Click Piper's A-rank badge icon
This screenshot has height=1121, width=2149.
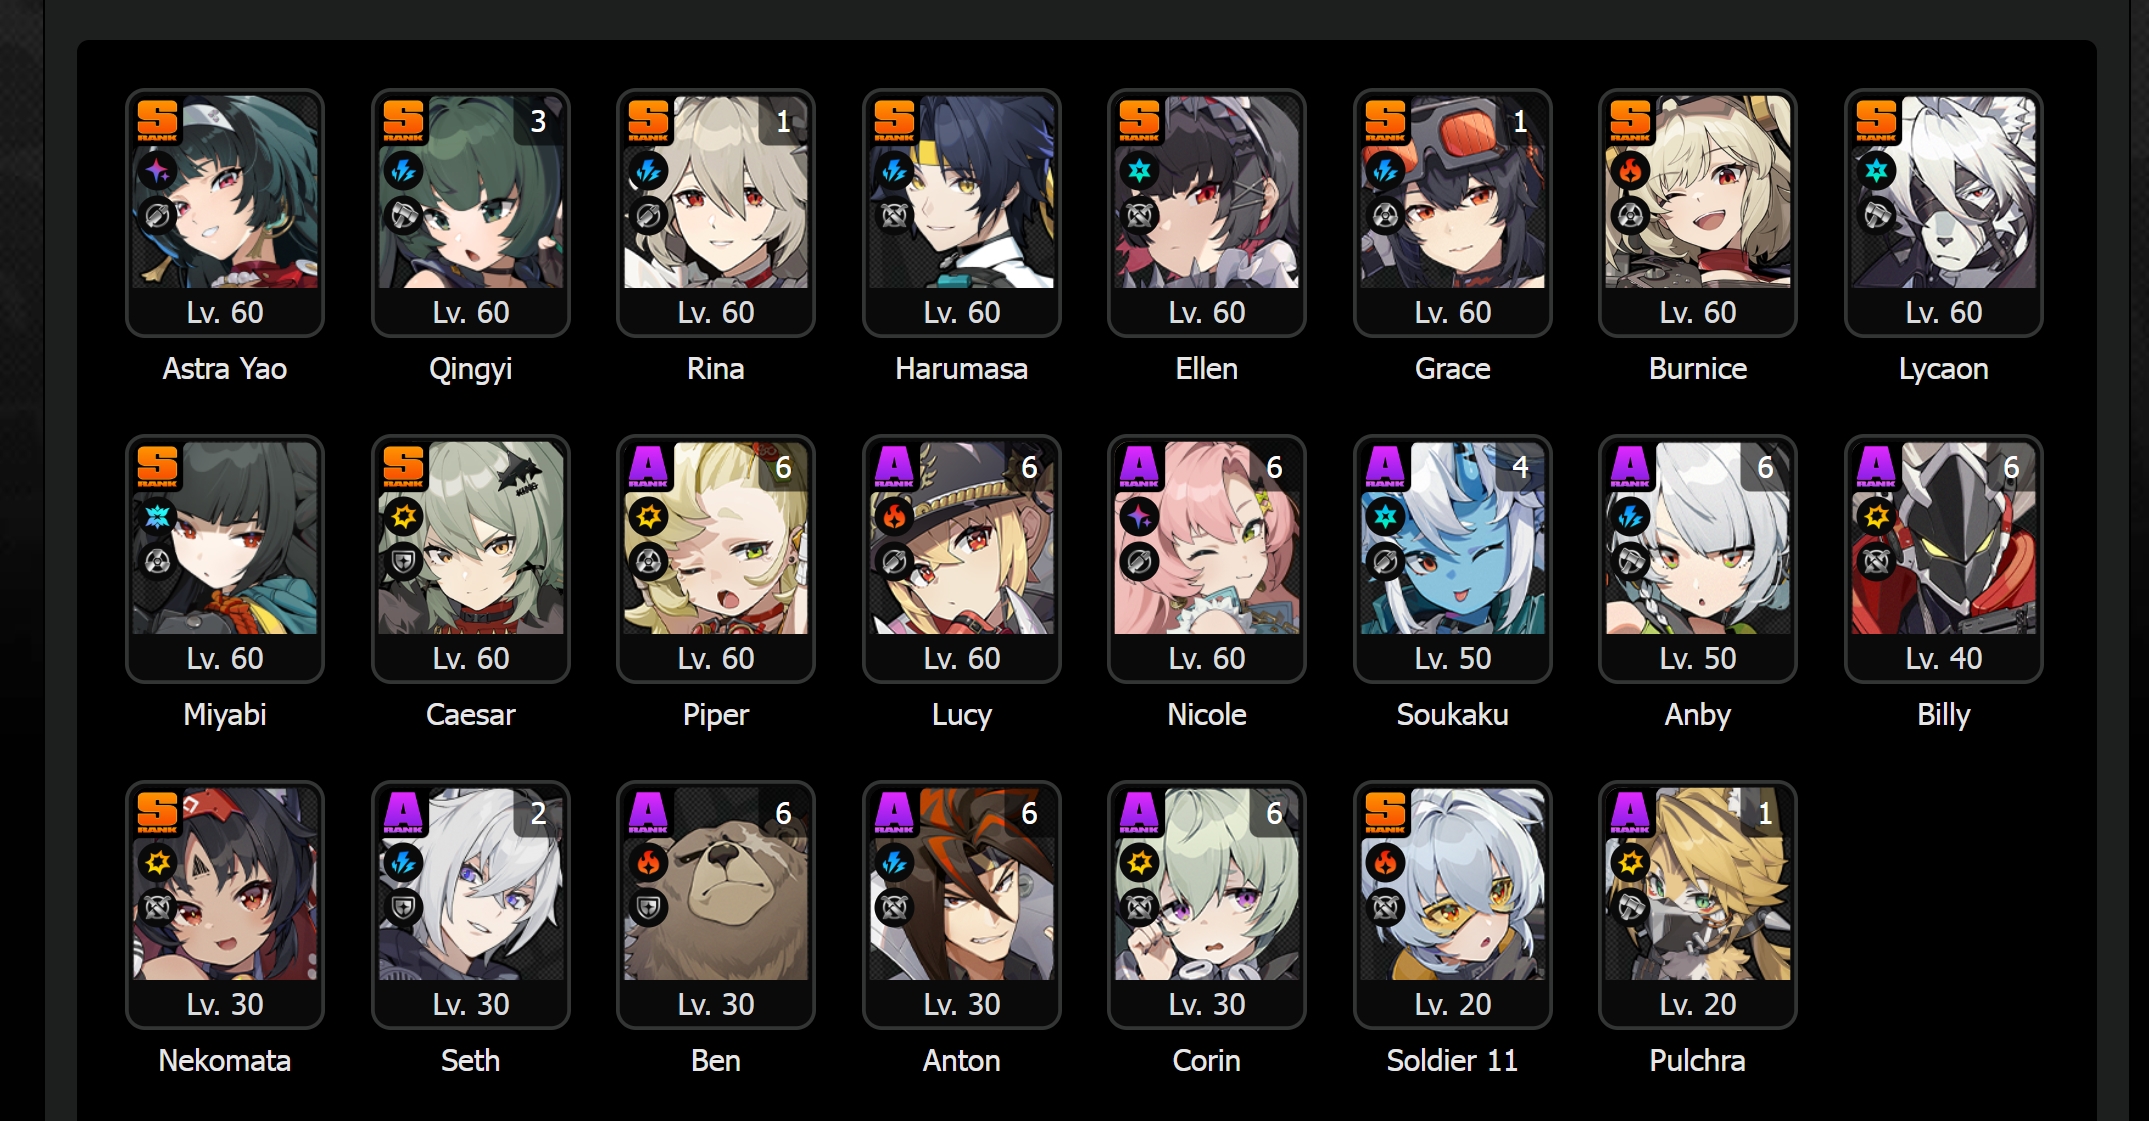click(x=648, y=466)
